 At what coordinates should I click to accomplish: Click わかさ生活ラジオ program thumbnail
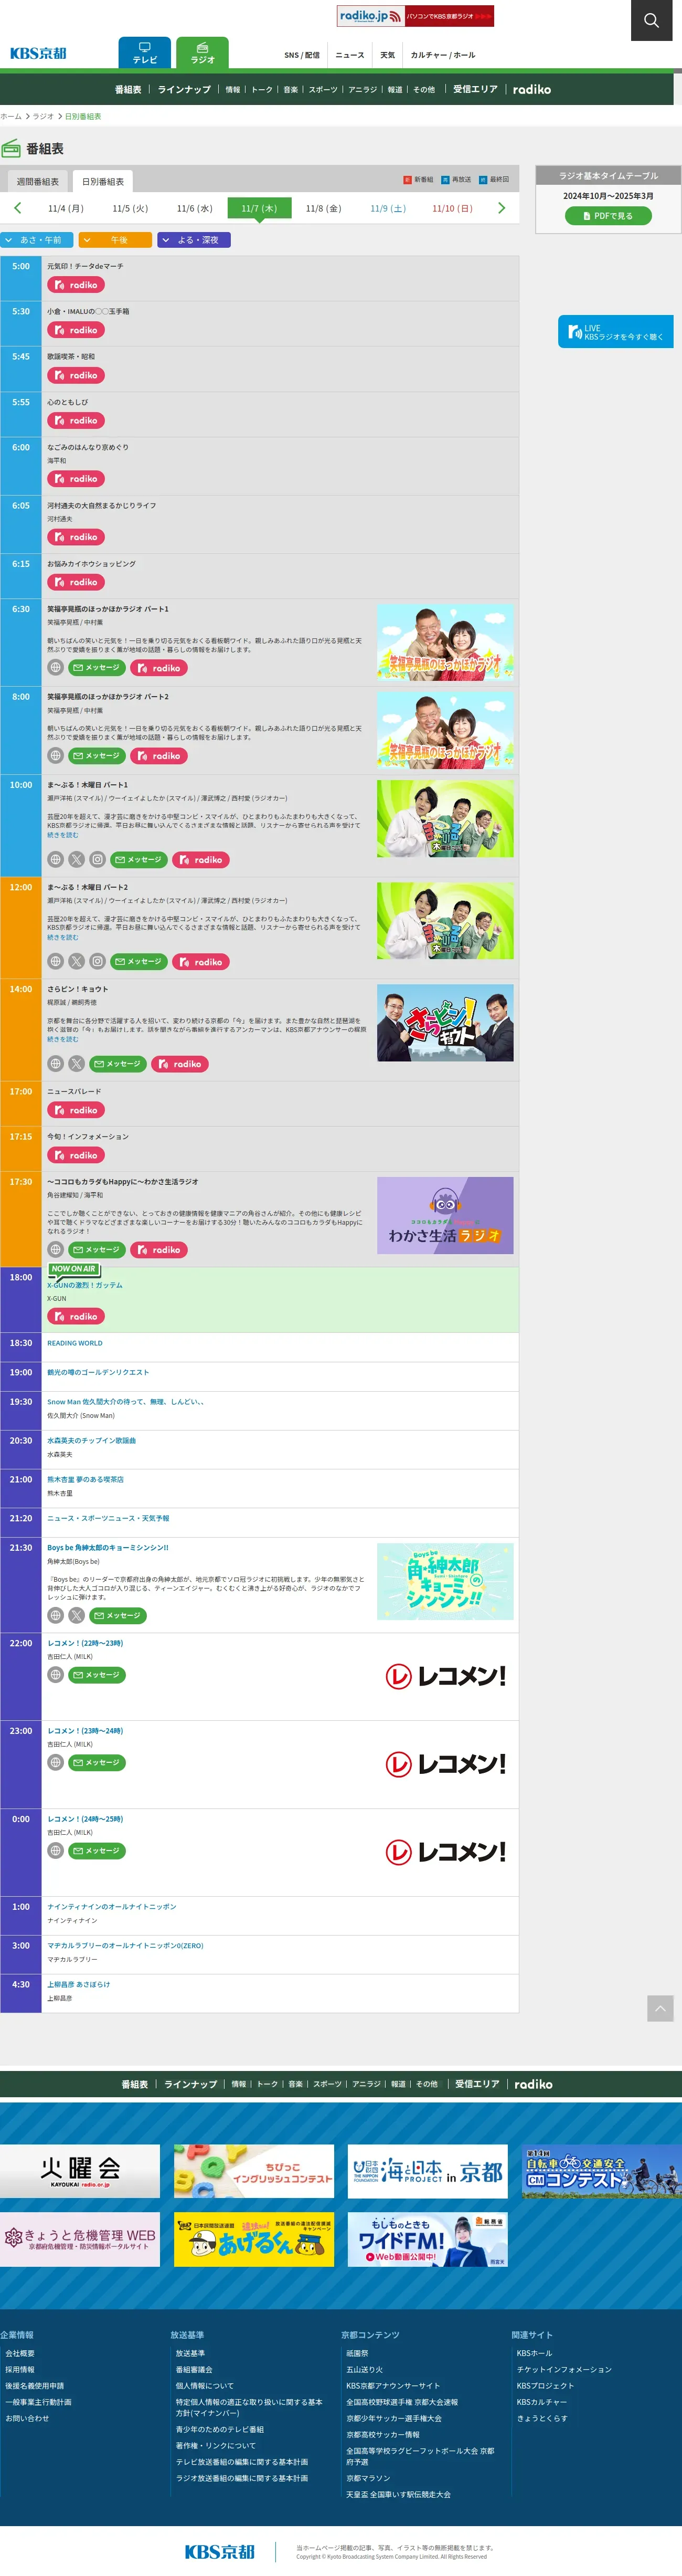point(445,1215)
